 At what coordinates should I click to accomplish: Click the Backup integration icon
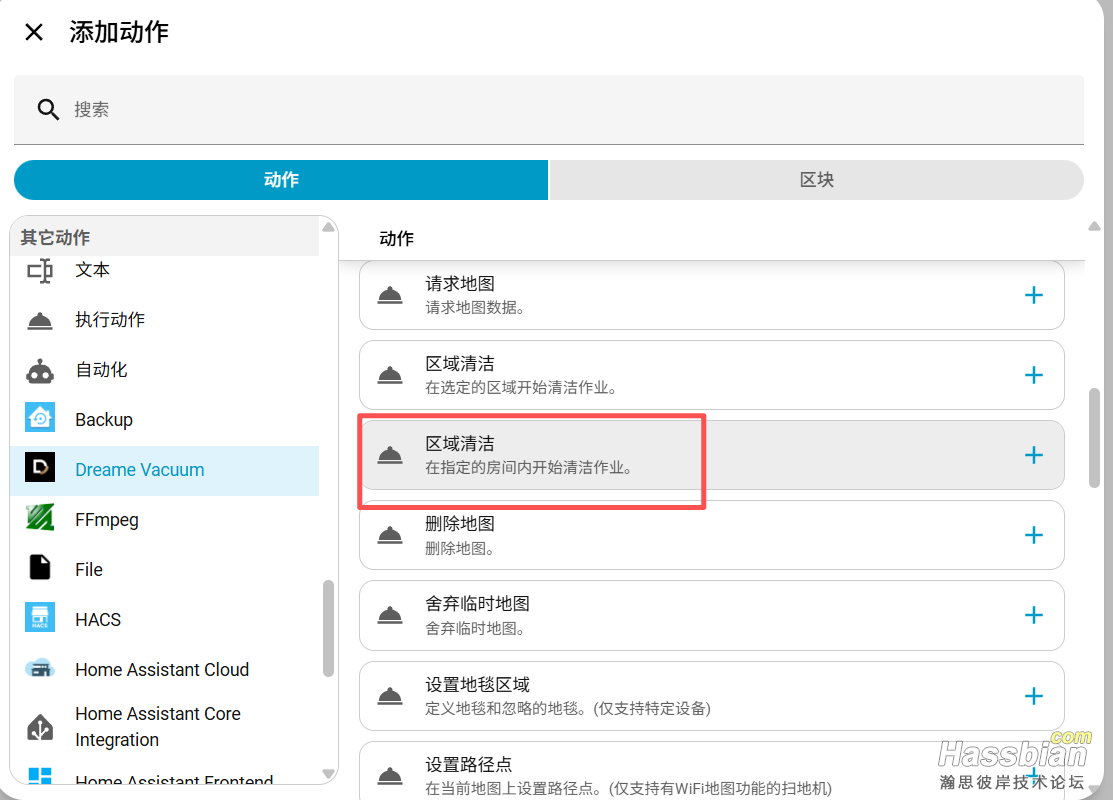pyautogui.click(x=40, y=419)
